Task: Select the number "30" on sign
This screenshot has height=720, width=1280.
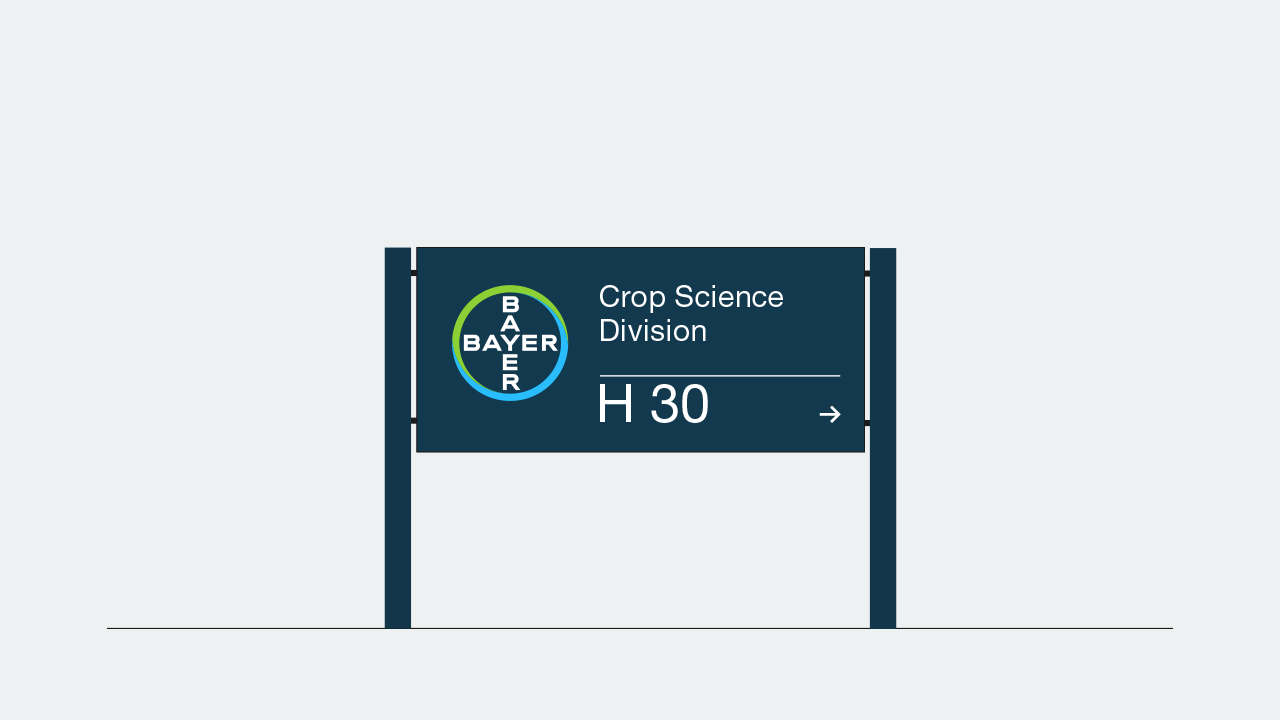Action: [x=680, y=405]
